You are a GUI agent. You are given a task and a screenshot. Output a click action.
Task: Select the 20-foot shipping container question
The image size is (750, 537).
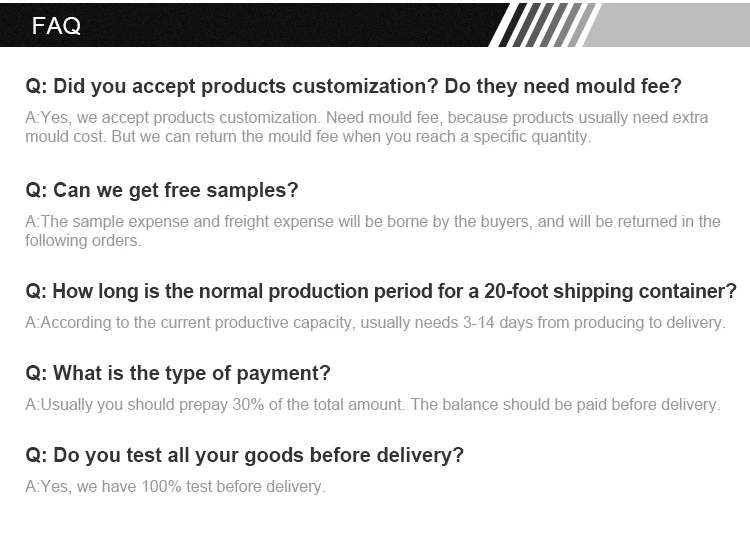(380, 292)
